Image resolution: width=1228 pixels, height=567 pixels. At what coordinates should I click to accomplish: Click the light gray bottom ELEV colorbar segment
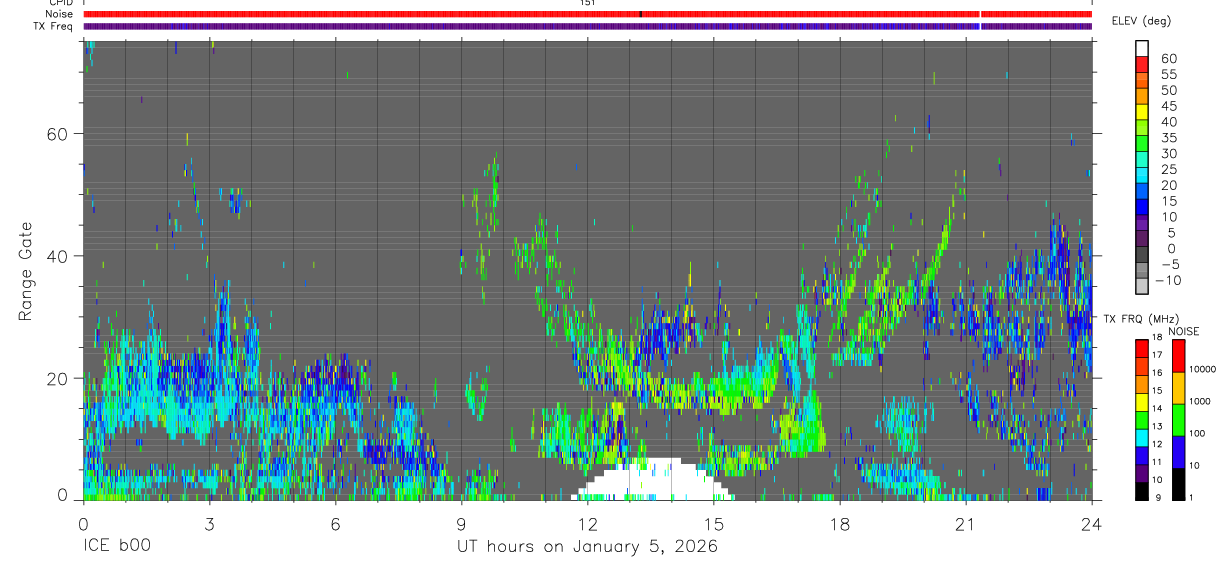coord(1142,288)
